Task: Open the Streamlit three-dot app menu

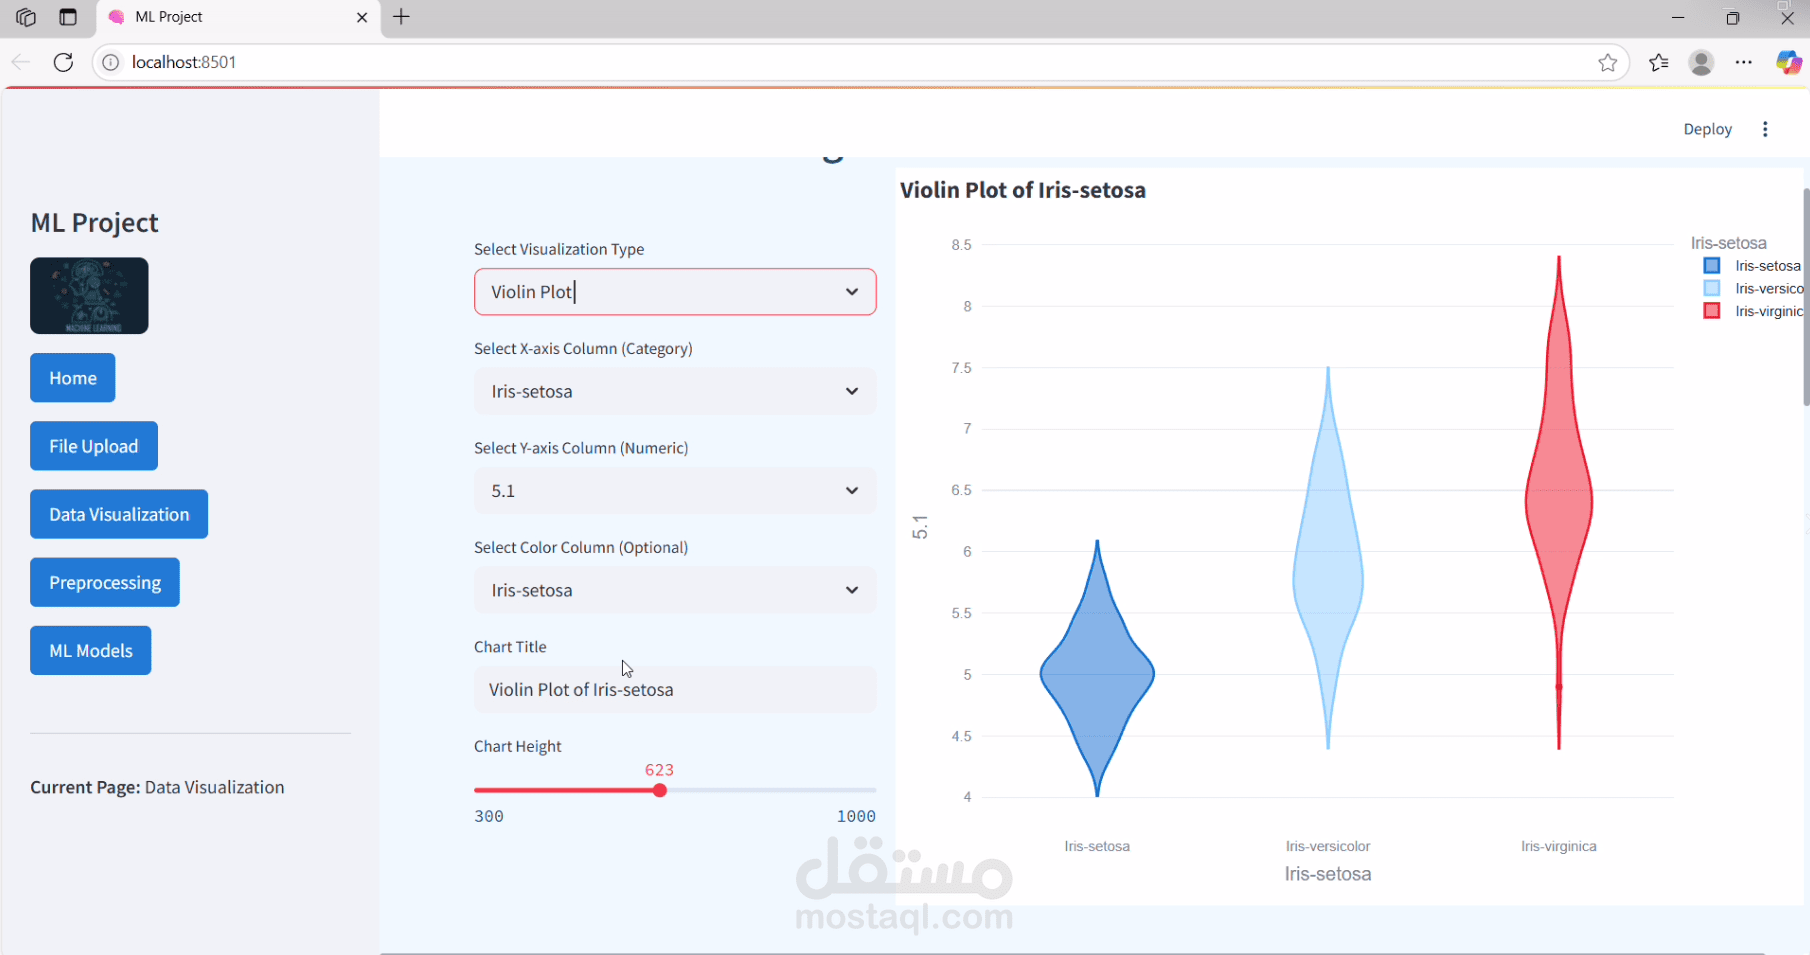Action: pyautogui.click(x=1765, y=129)
